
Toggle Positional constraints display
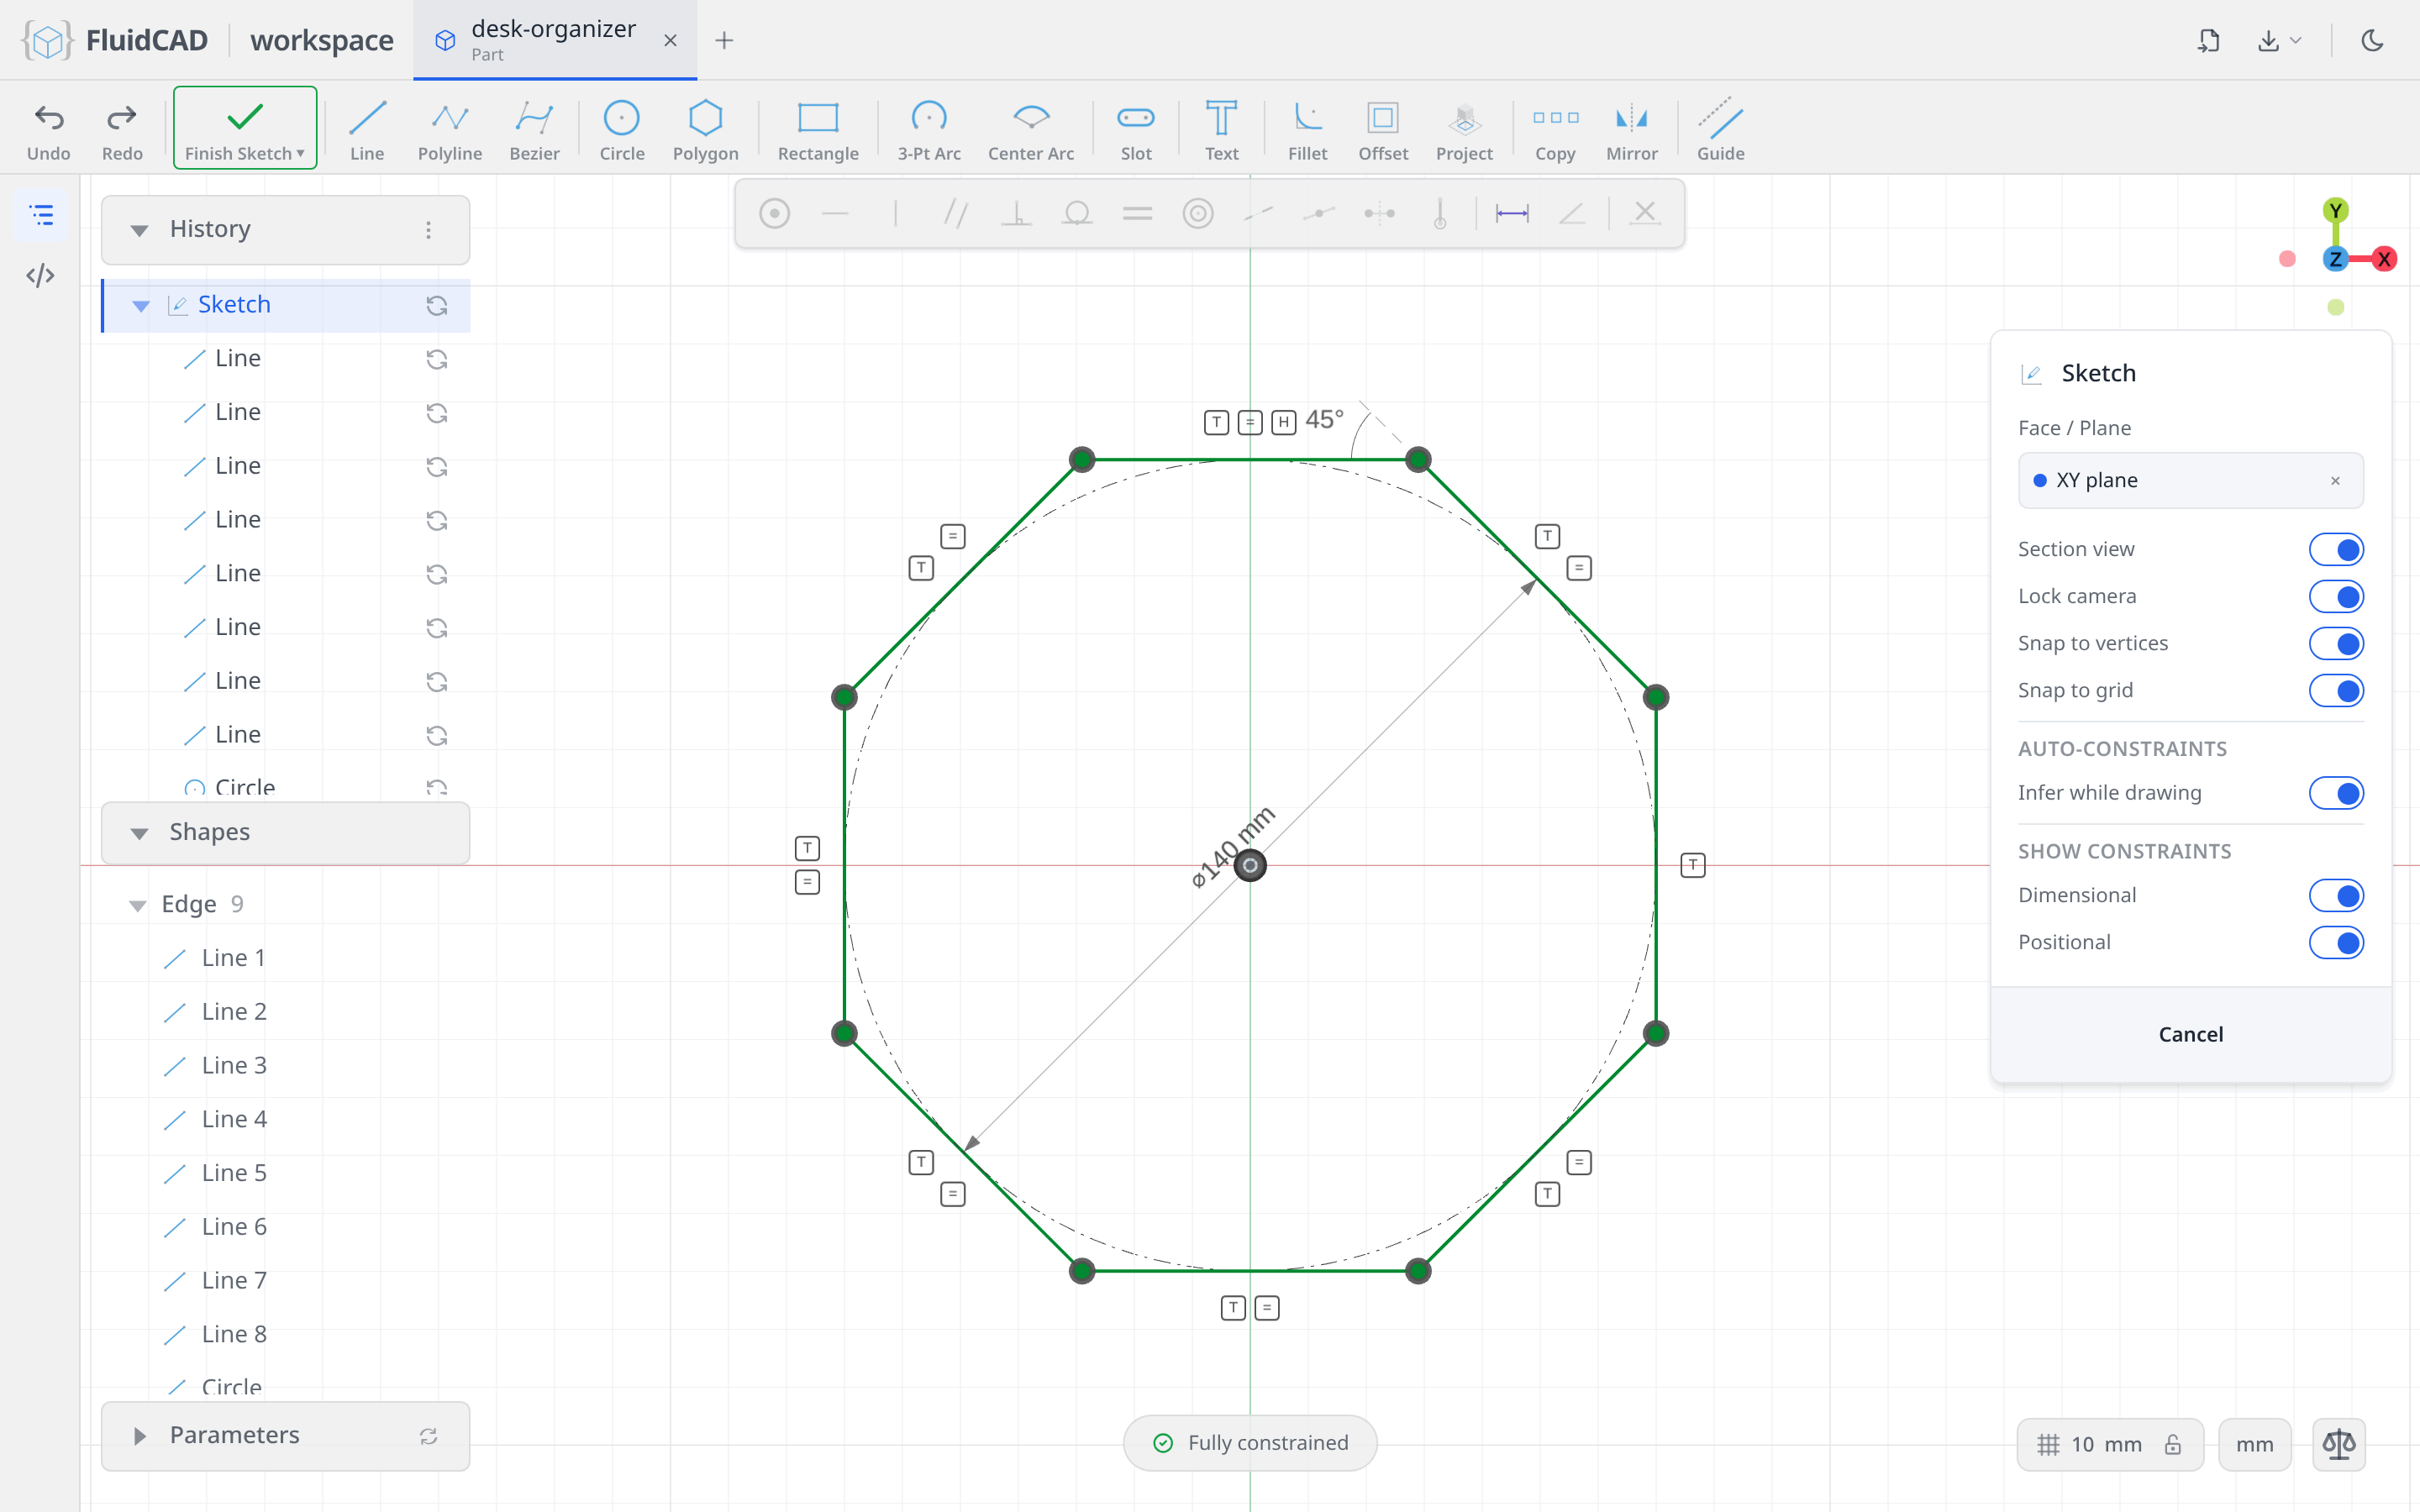pos(2336,942)
